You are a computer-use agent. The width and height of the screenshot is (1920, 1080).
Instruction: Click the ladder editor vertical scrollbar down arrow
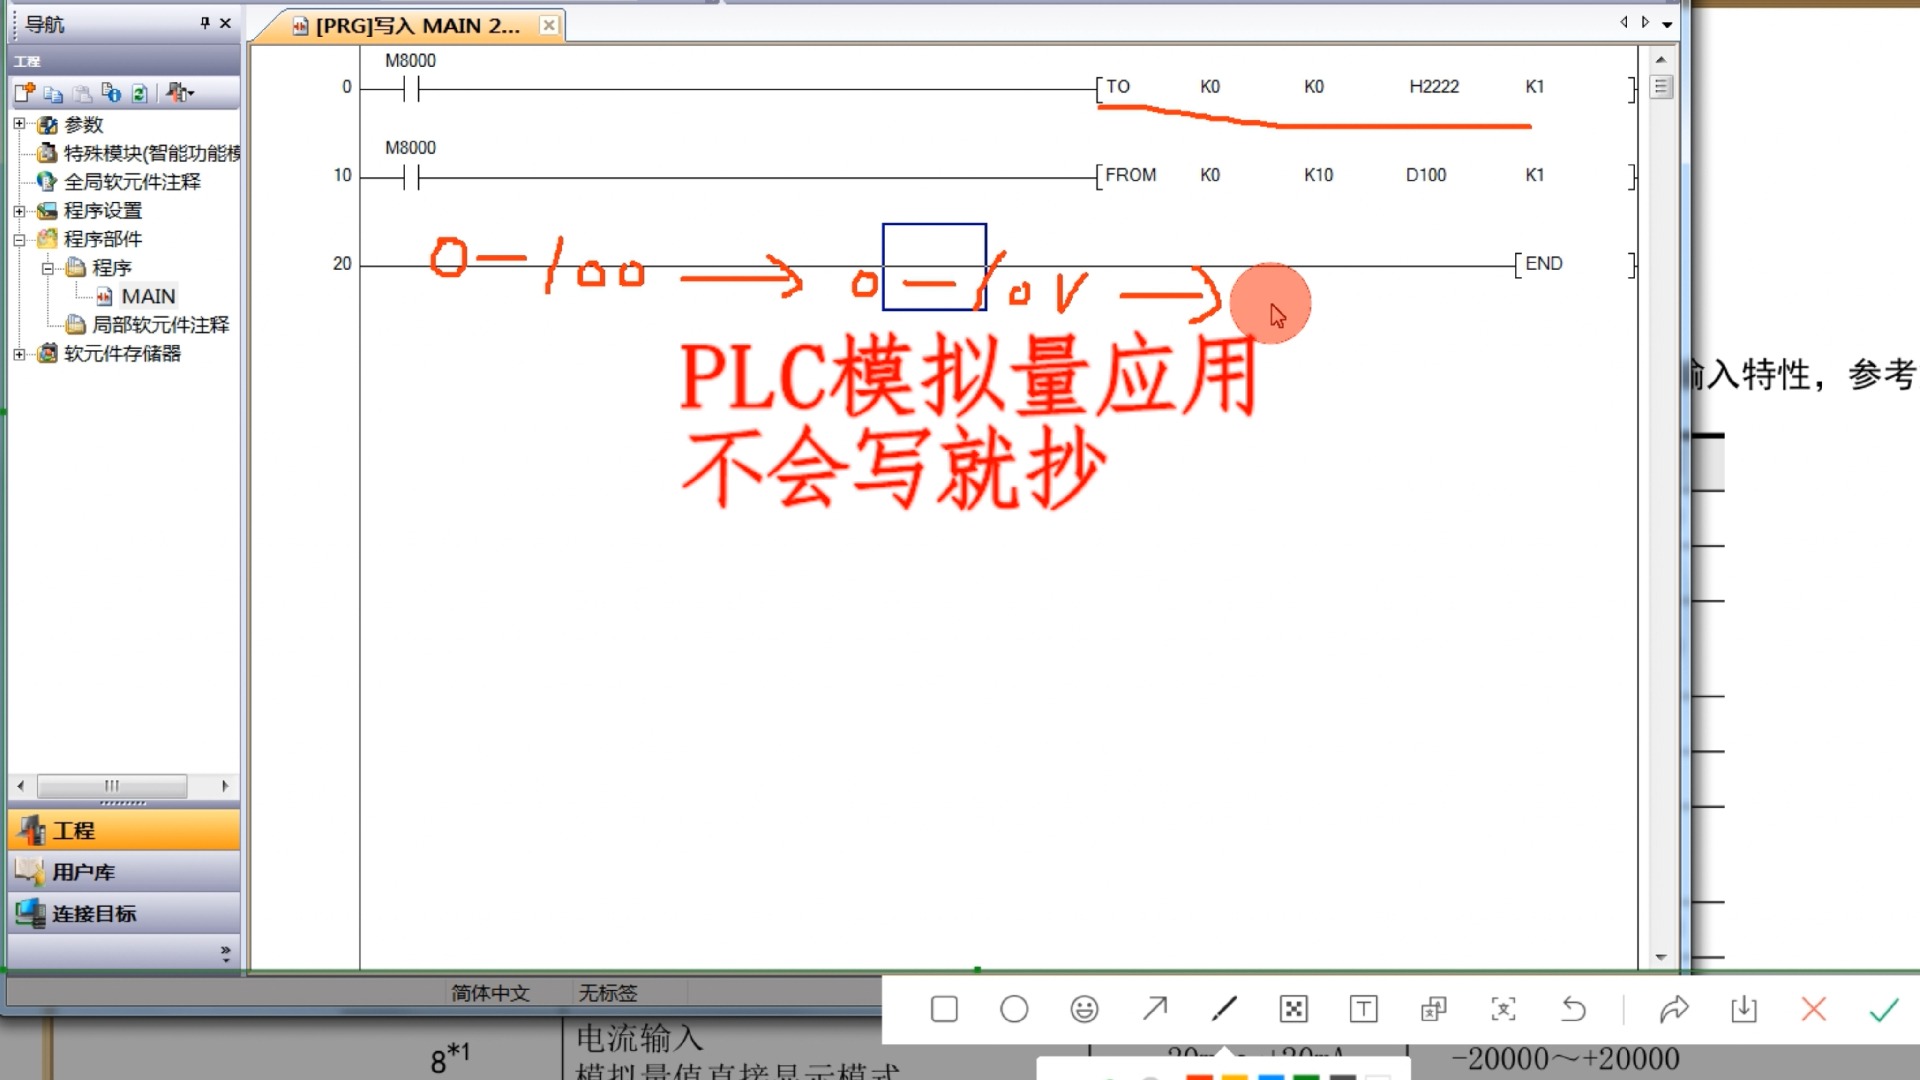1661,957
